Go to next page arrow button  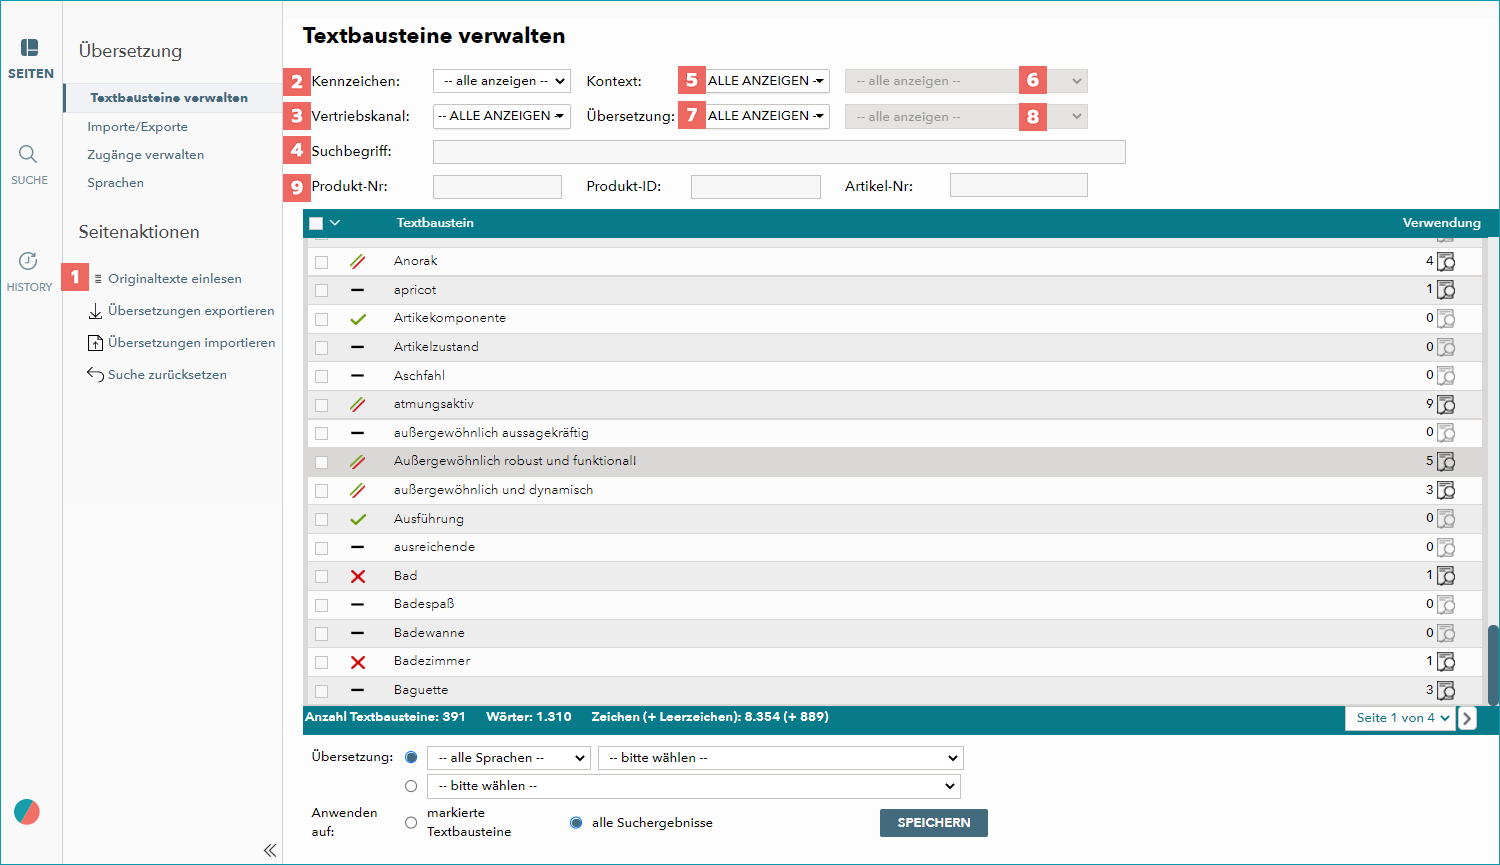1467,718
